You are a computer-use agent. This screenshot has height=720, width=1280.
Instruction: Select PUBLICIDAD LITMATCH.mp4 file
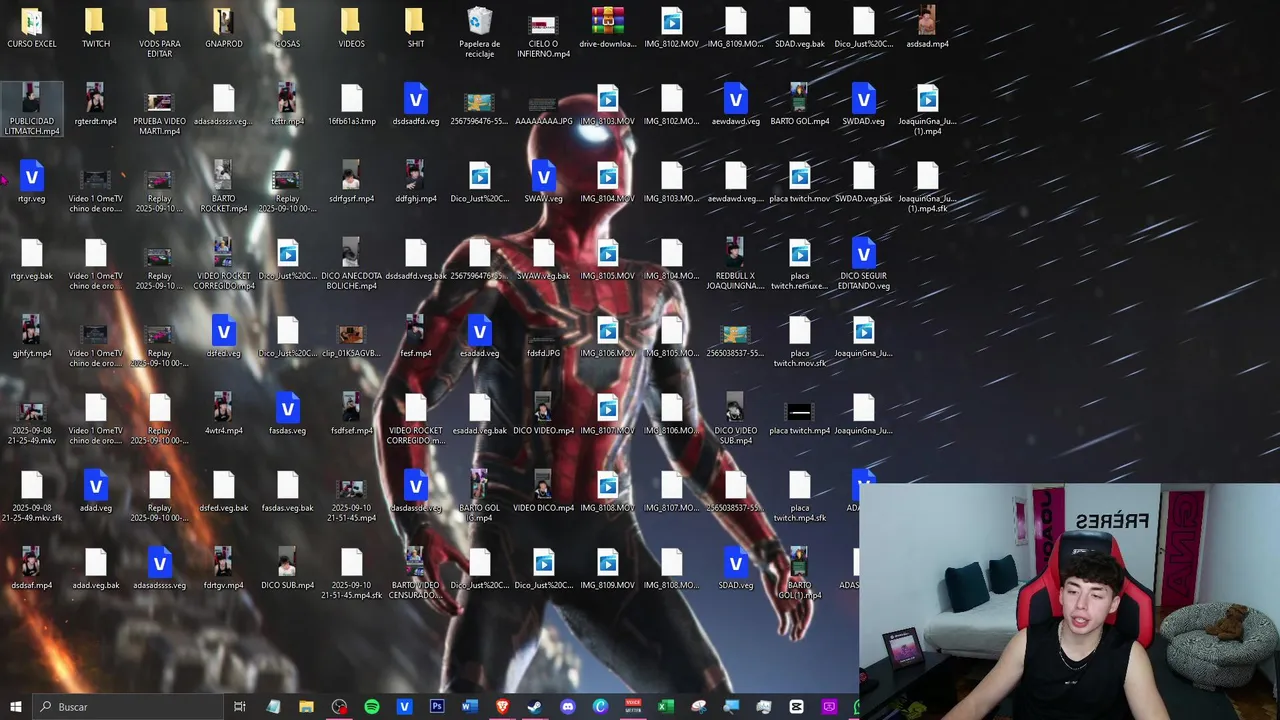point(32,109)
